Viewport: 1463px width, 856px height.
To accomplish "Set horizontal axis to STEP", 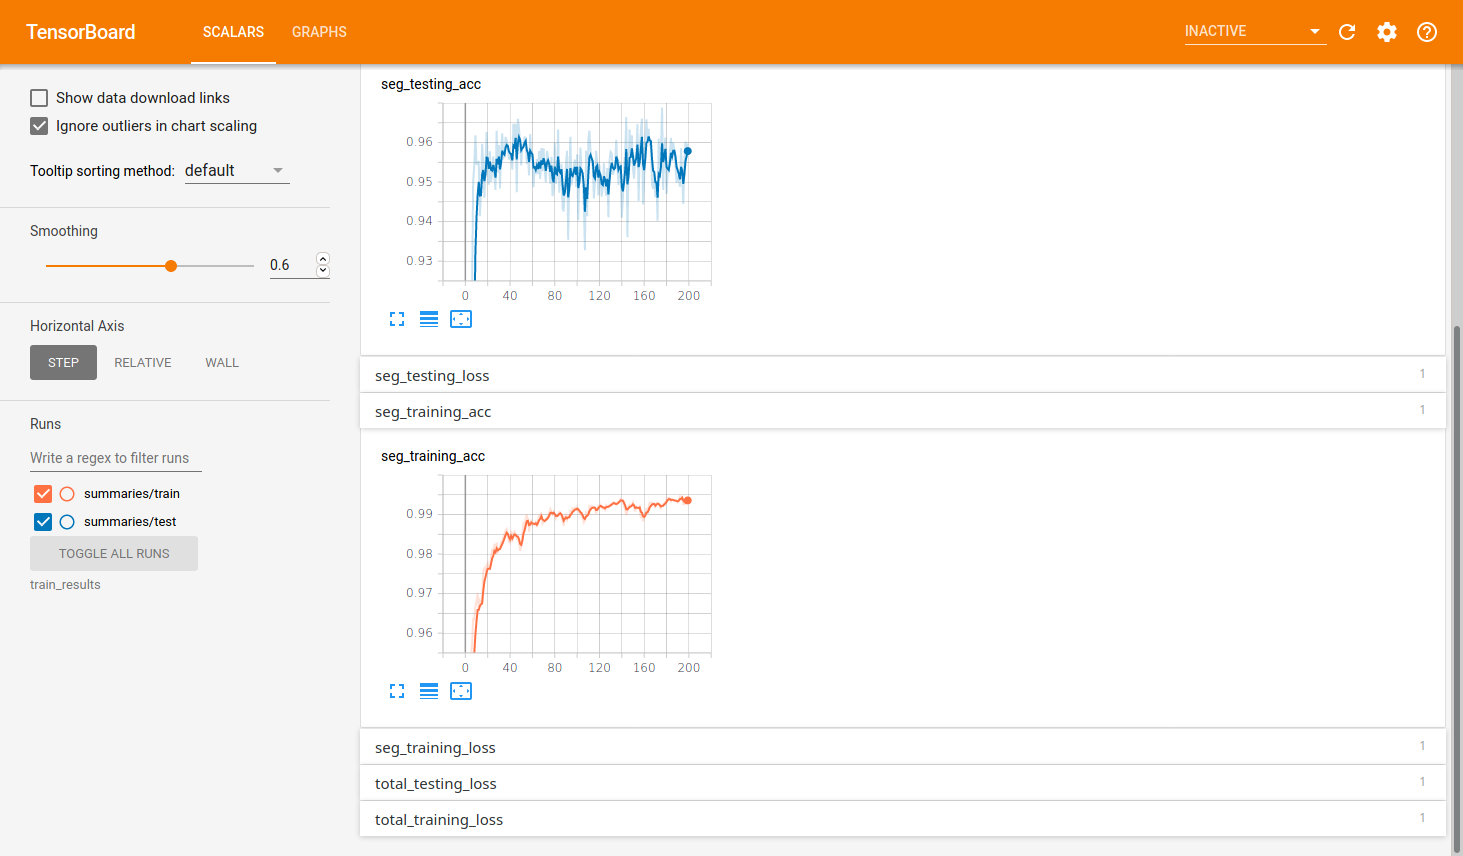I will coord(63,363).
